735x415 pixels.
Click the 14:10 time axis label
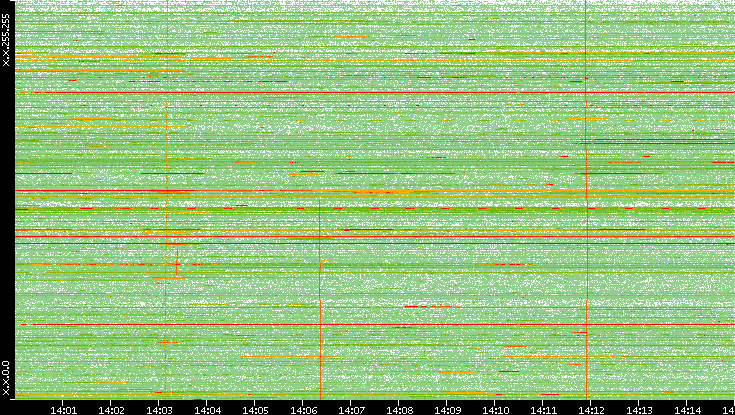pyautogui.click(x=495, y=410)
